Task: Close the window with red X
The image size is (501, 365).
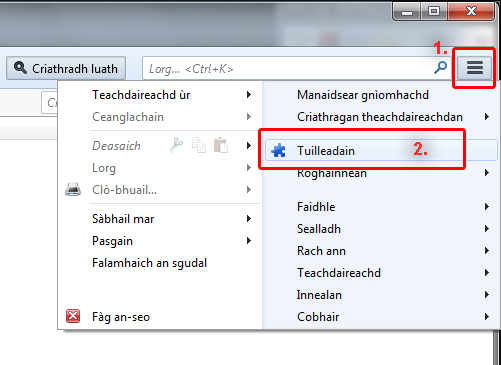Action: pyautogui.click(x=471, y=12)
